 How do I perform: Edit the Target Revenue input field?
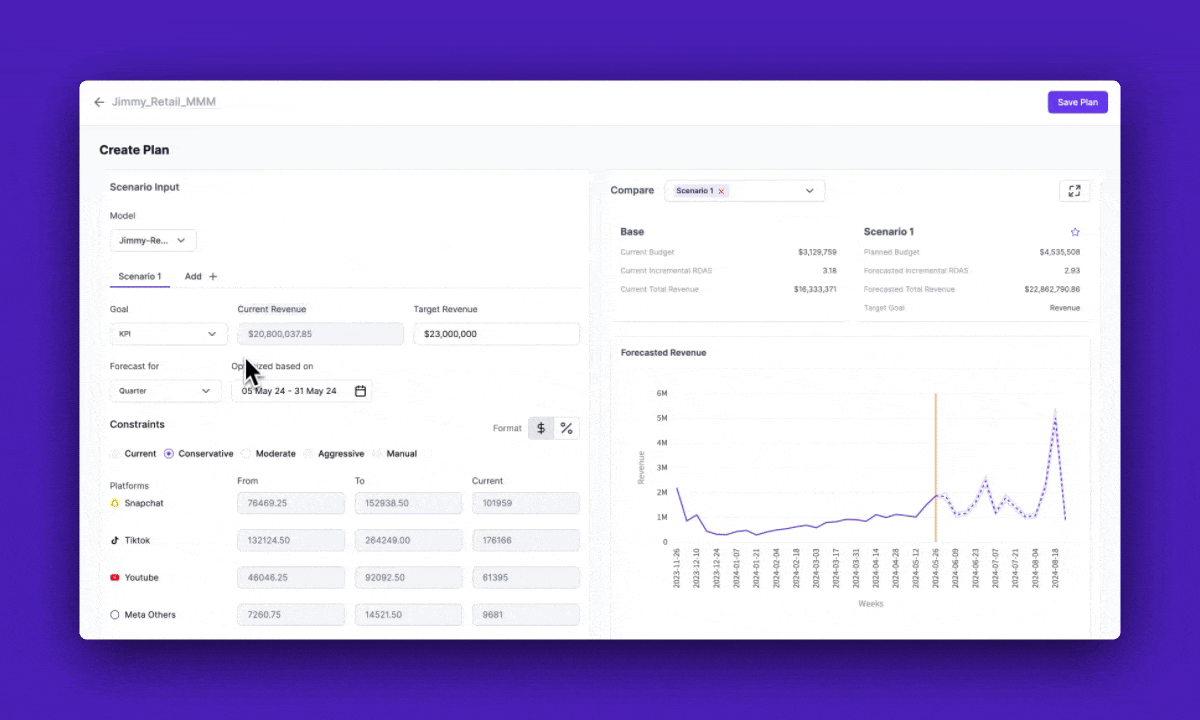pyautogui.click(x=496, y=334)
